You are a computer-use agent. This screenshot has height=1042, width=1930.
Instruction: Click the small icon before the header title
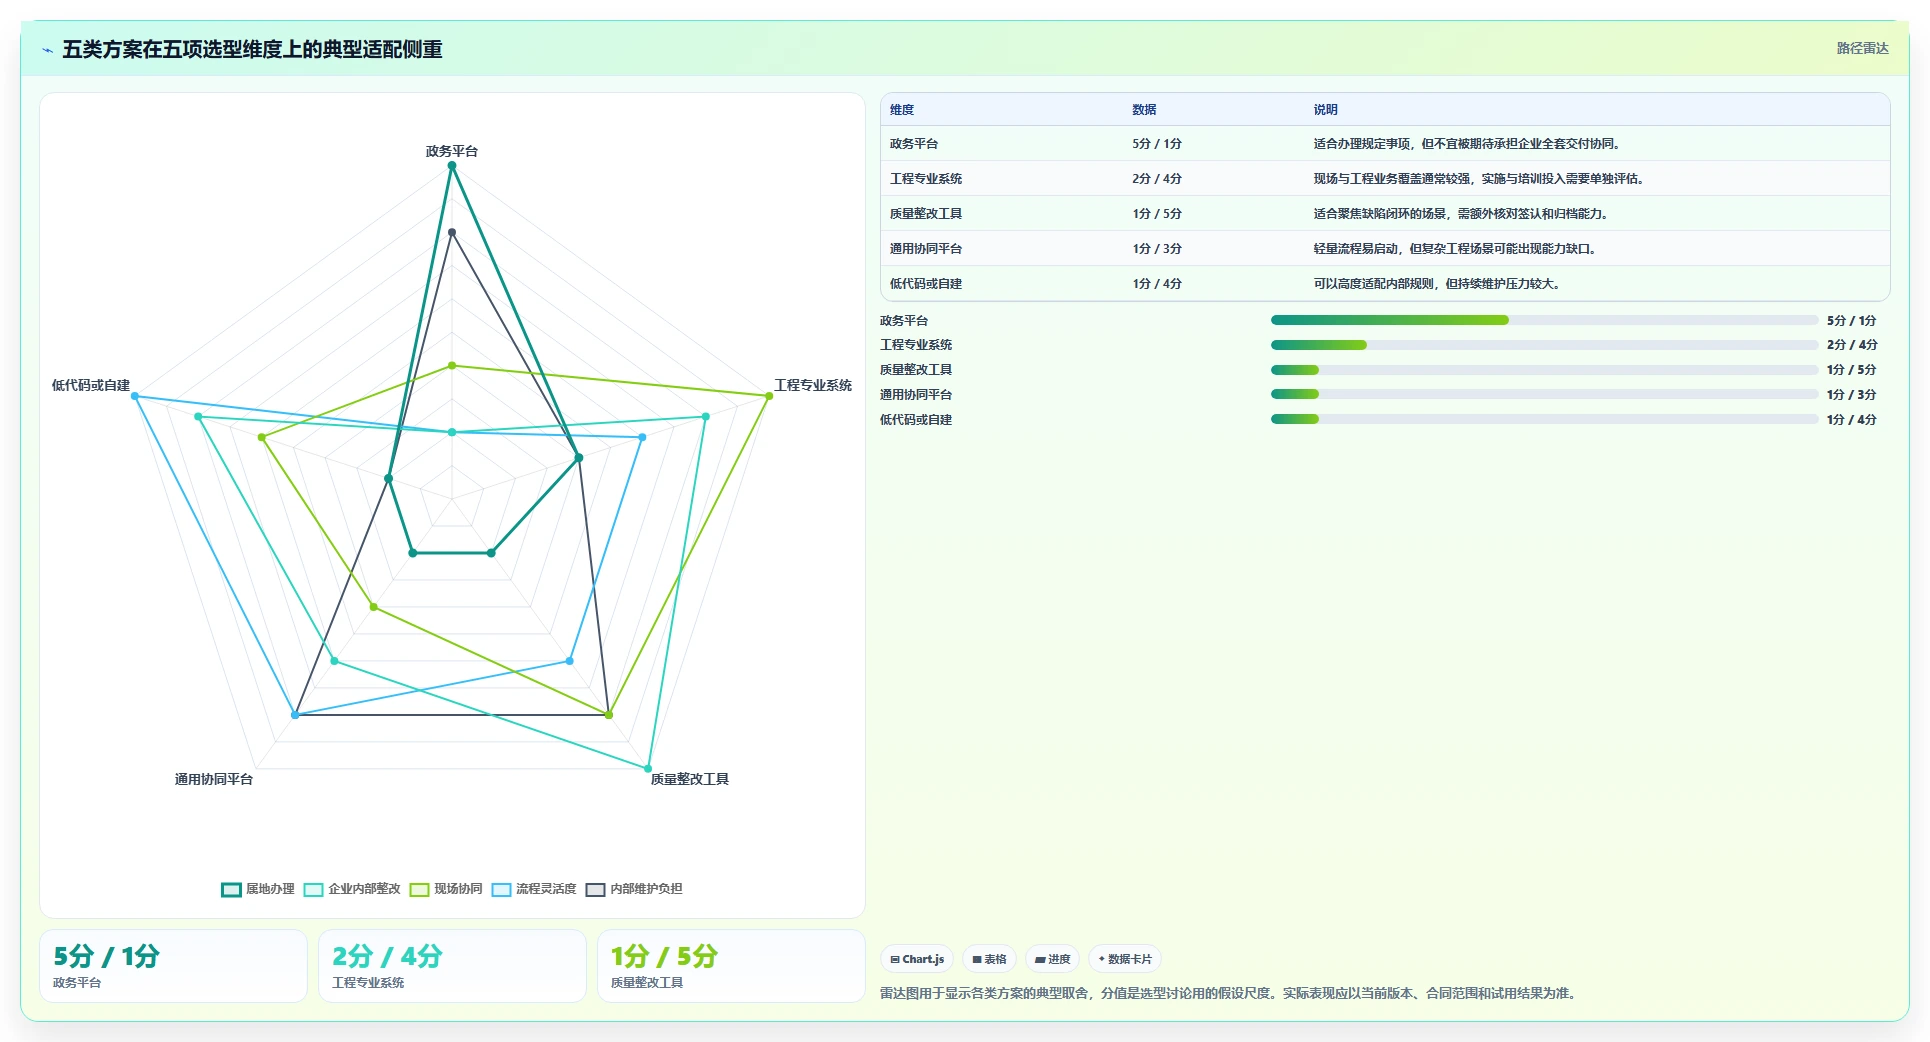(47, 50)
